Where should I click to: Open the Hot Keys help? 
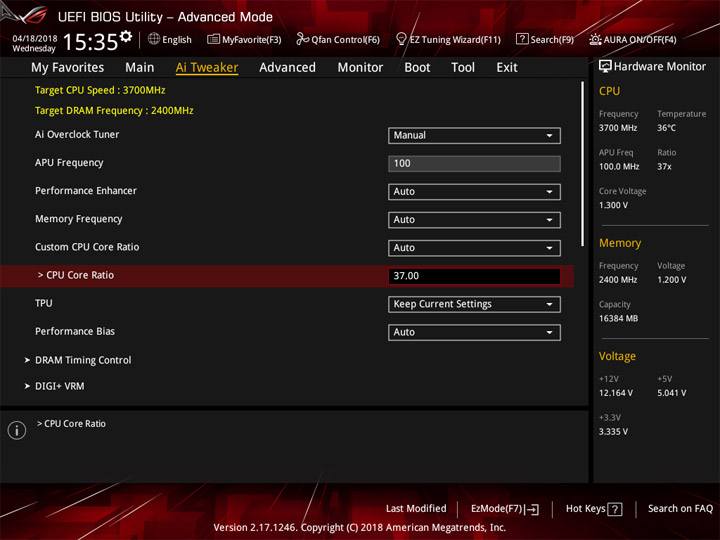pyautogui.click(x=594, y=509)
